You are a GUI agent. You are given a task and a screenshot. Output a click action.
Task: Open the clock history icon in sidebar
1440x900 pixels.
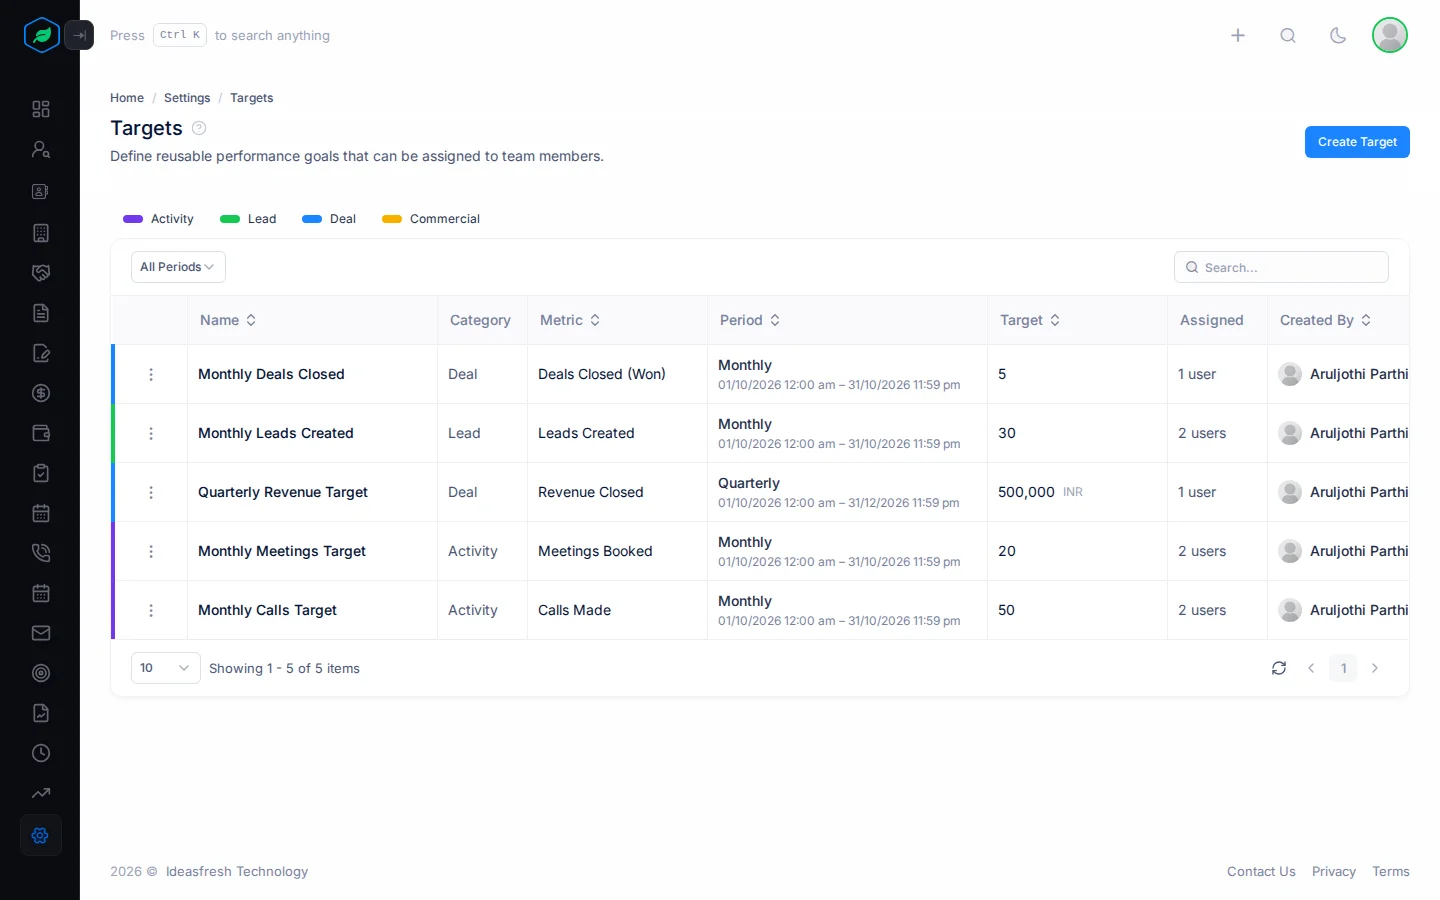coord(41,753)
